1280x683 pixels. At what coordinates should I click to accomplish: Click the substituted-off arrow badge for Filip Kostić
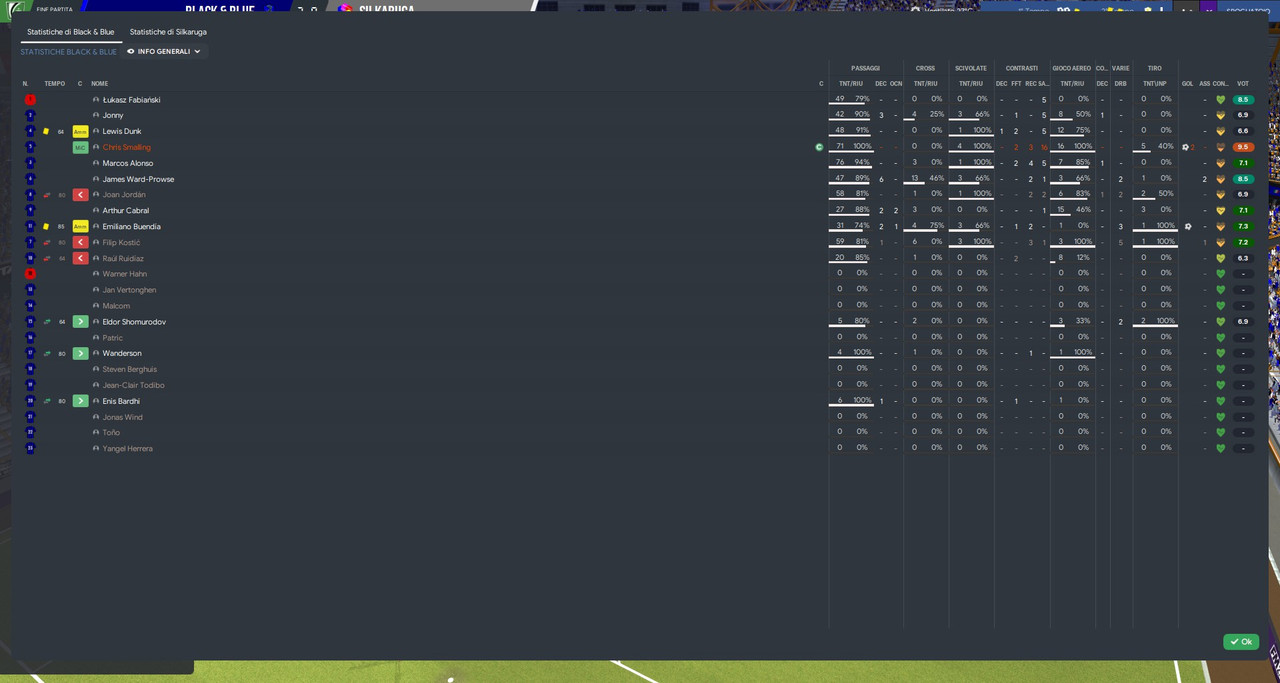[x=80, y=242]
